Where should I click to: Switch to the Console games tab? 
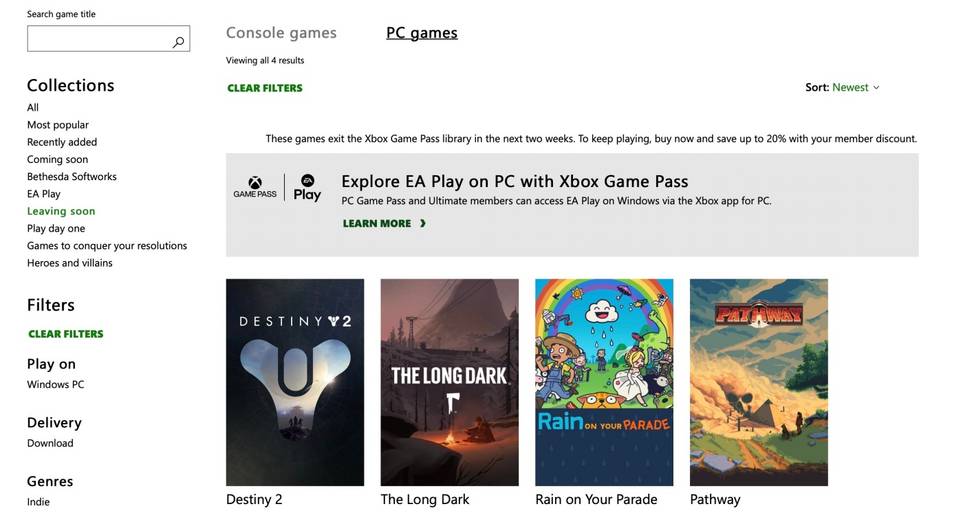pyautogui.click(x=281, y=33)
